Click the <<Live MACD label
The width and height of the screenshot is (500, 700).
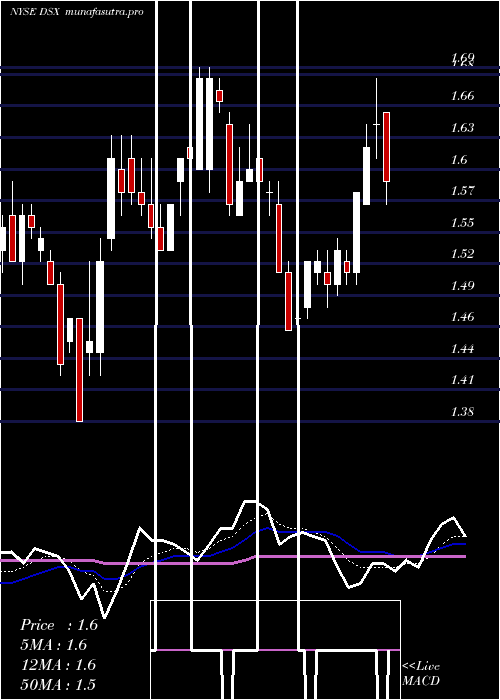coord(421,673)
